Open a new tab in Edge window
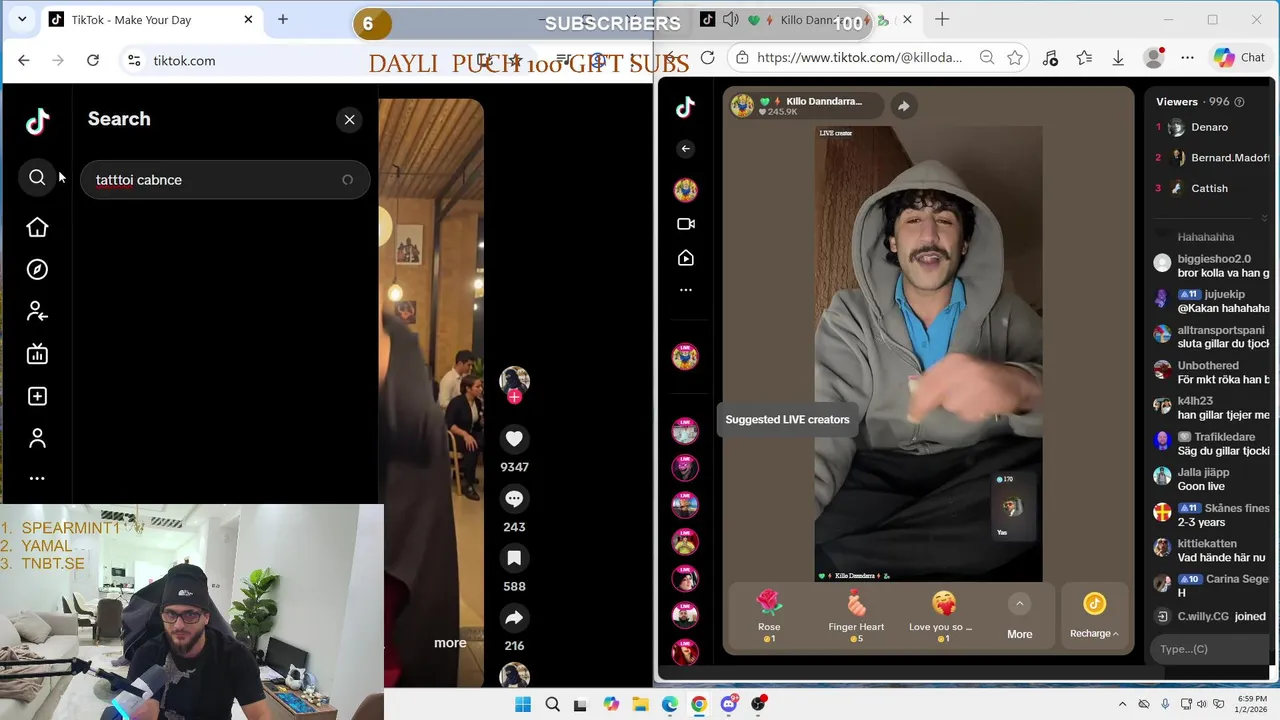Screen dimensions: 1280x720 942,19
